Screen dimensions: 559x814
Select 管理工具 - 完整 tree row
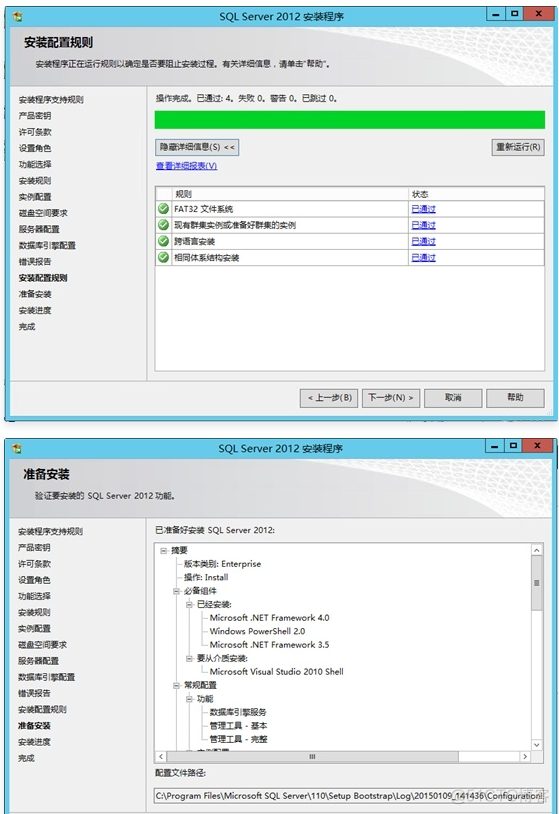[238, 739]
